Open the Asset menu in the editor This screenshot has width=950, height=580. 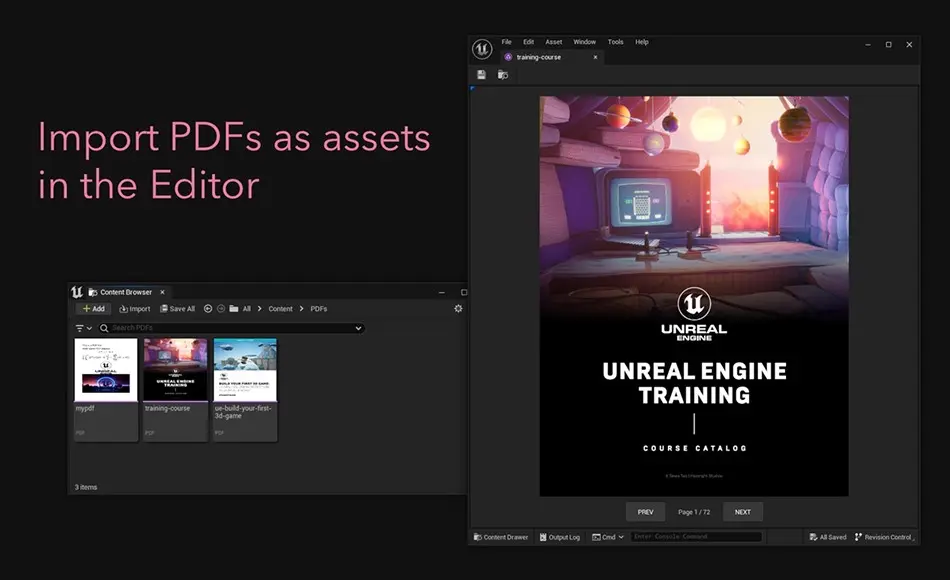tap(554, 42)
